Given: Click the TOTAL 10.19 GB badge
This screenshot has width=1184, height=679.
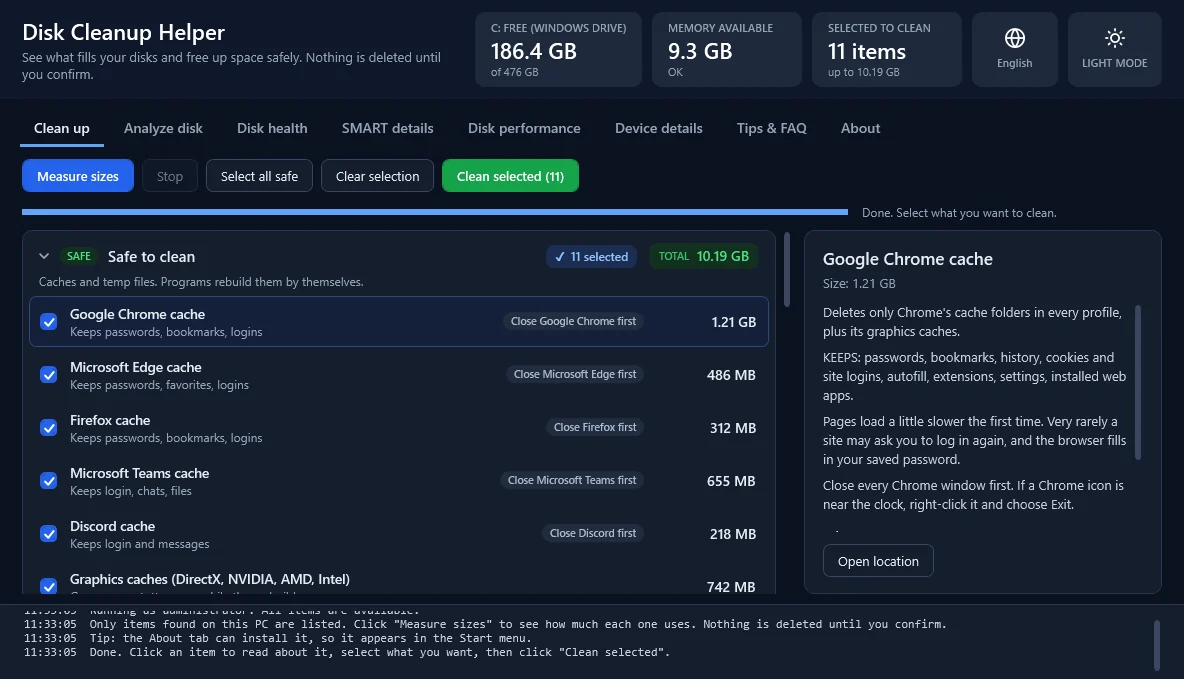Looking at the screenshot, I should (x=704, y=257).
